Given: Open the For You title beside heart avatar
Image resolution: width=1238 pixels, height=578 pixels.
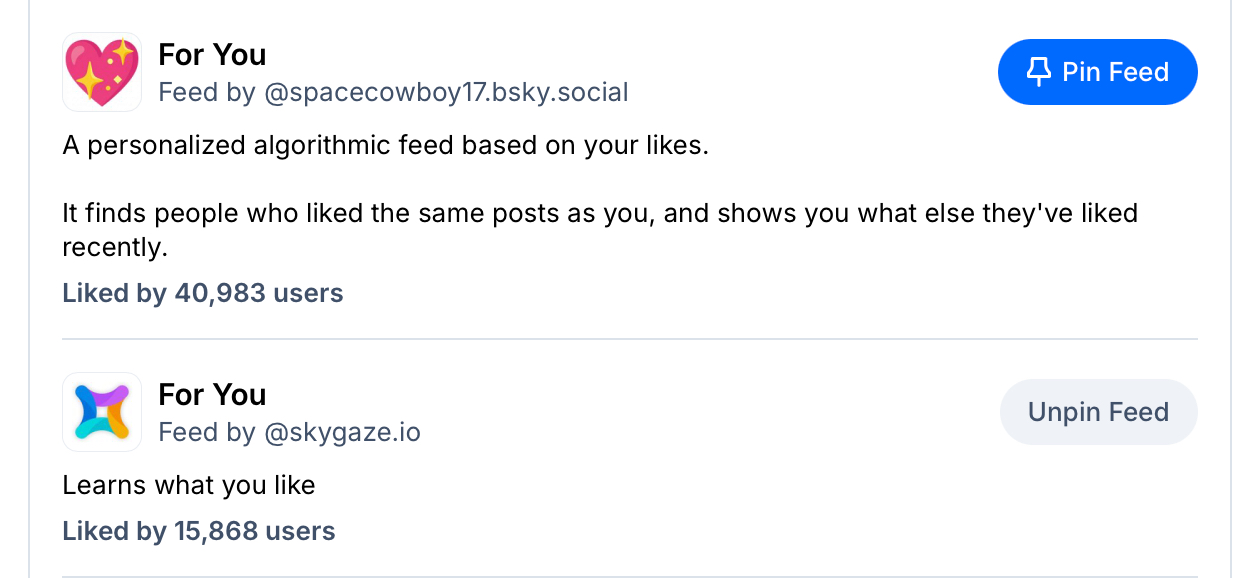Looking at the screenshot, I should 212,54.
